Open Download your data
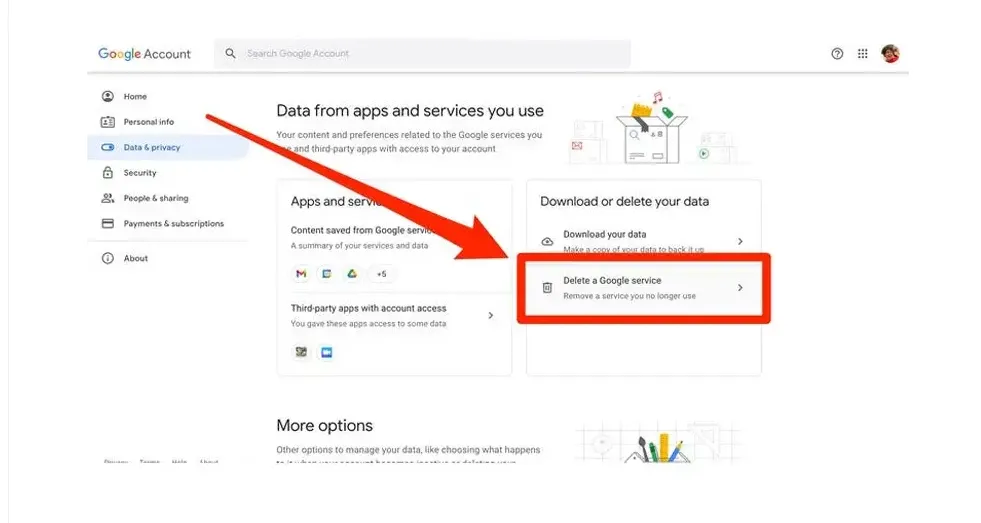Viewport: 981px width, 523px height. 643,241
